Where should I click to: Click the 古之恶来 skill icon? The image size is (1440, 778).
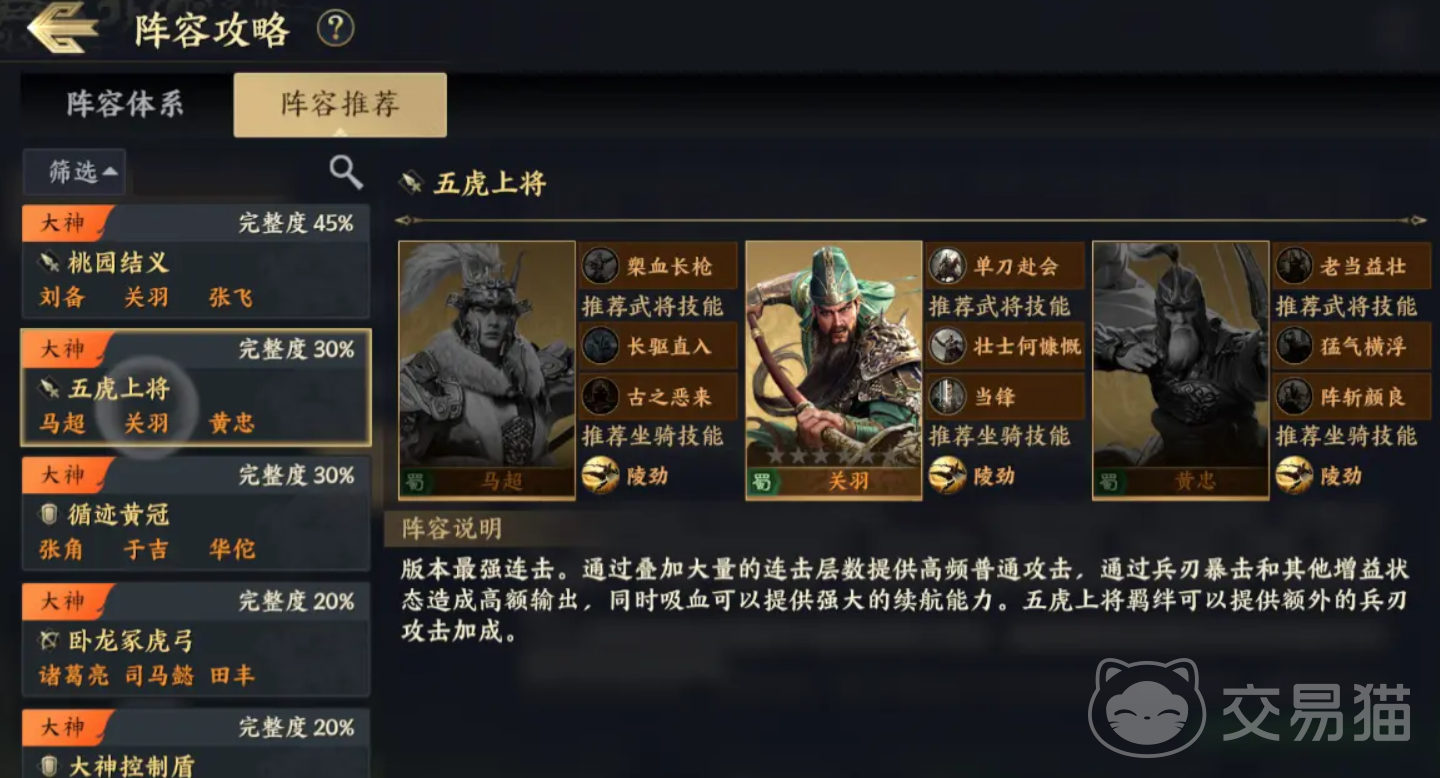[600, 396]
